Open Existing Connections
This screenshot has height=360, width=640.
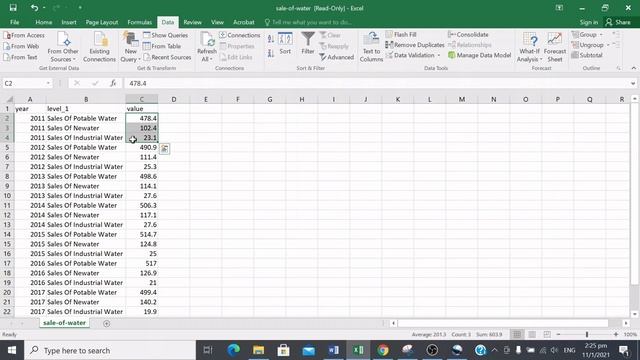(99, 47)
